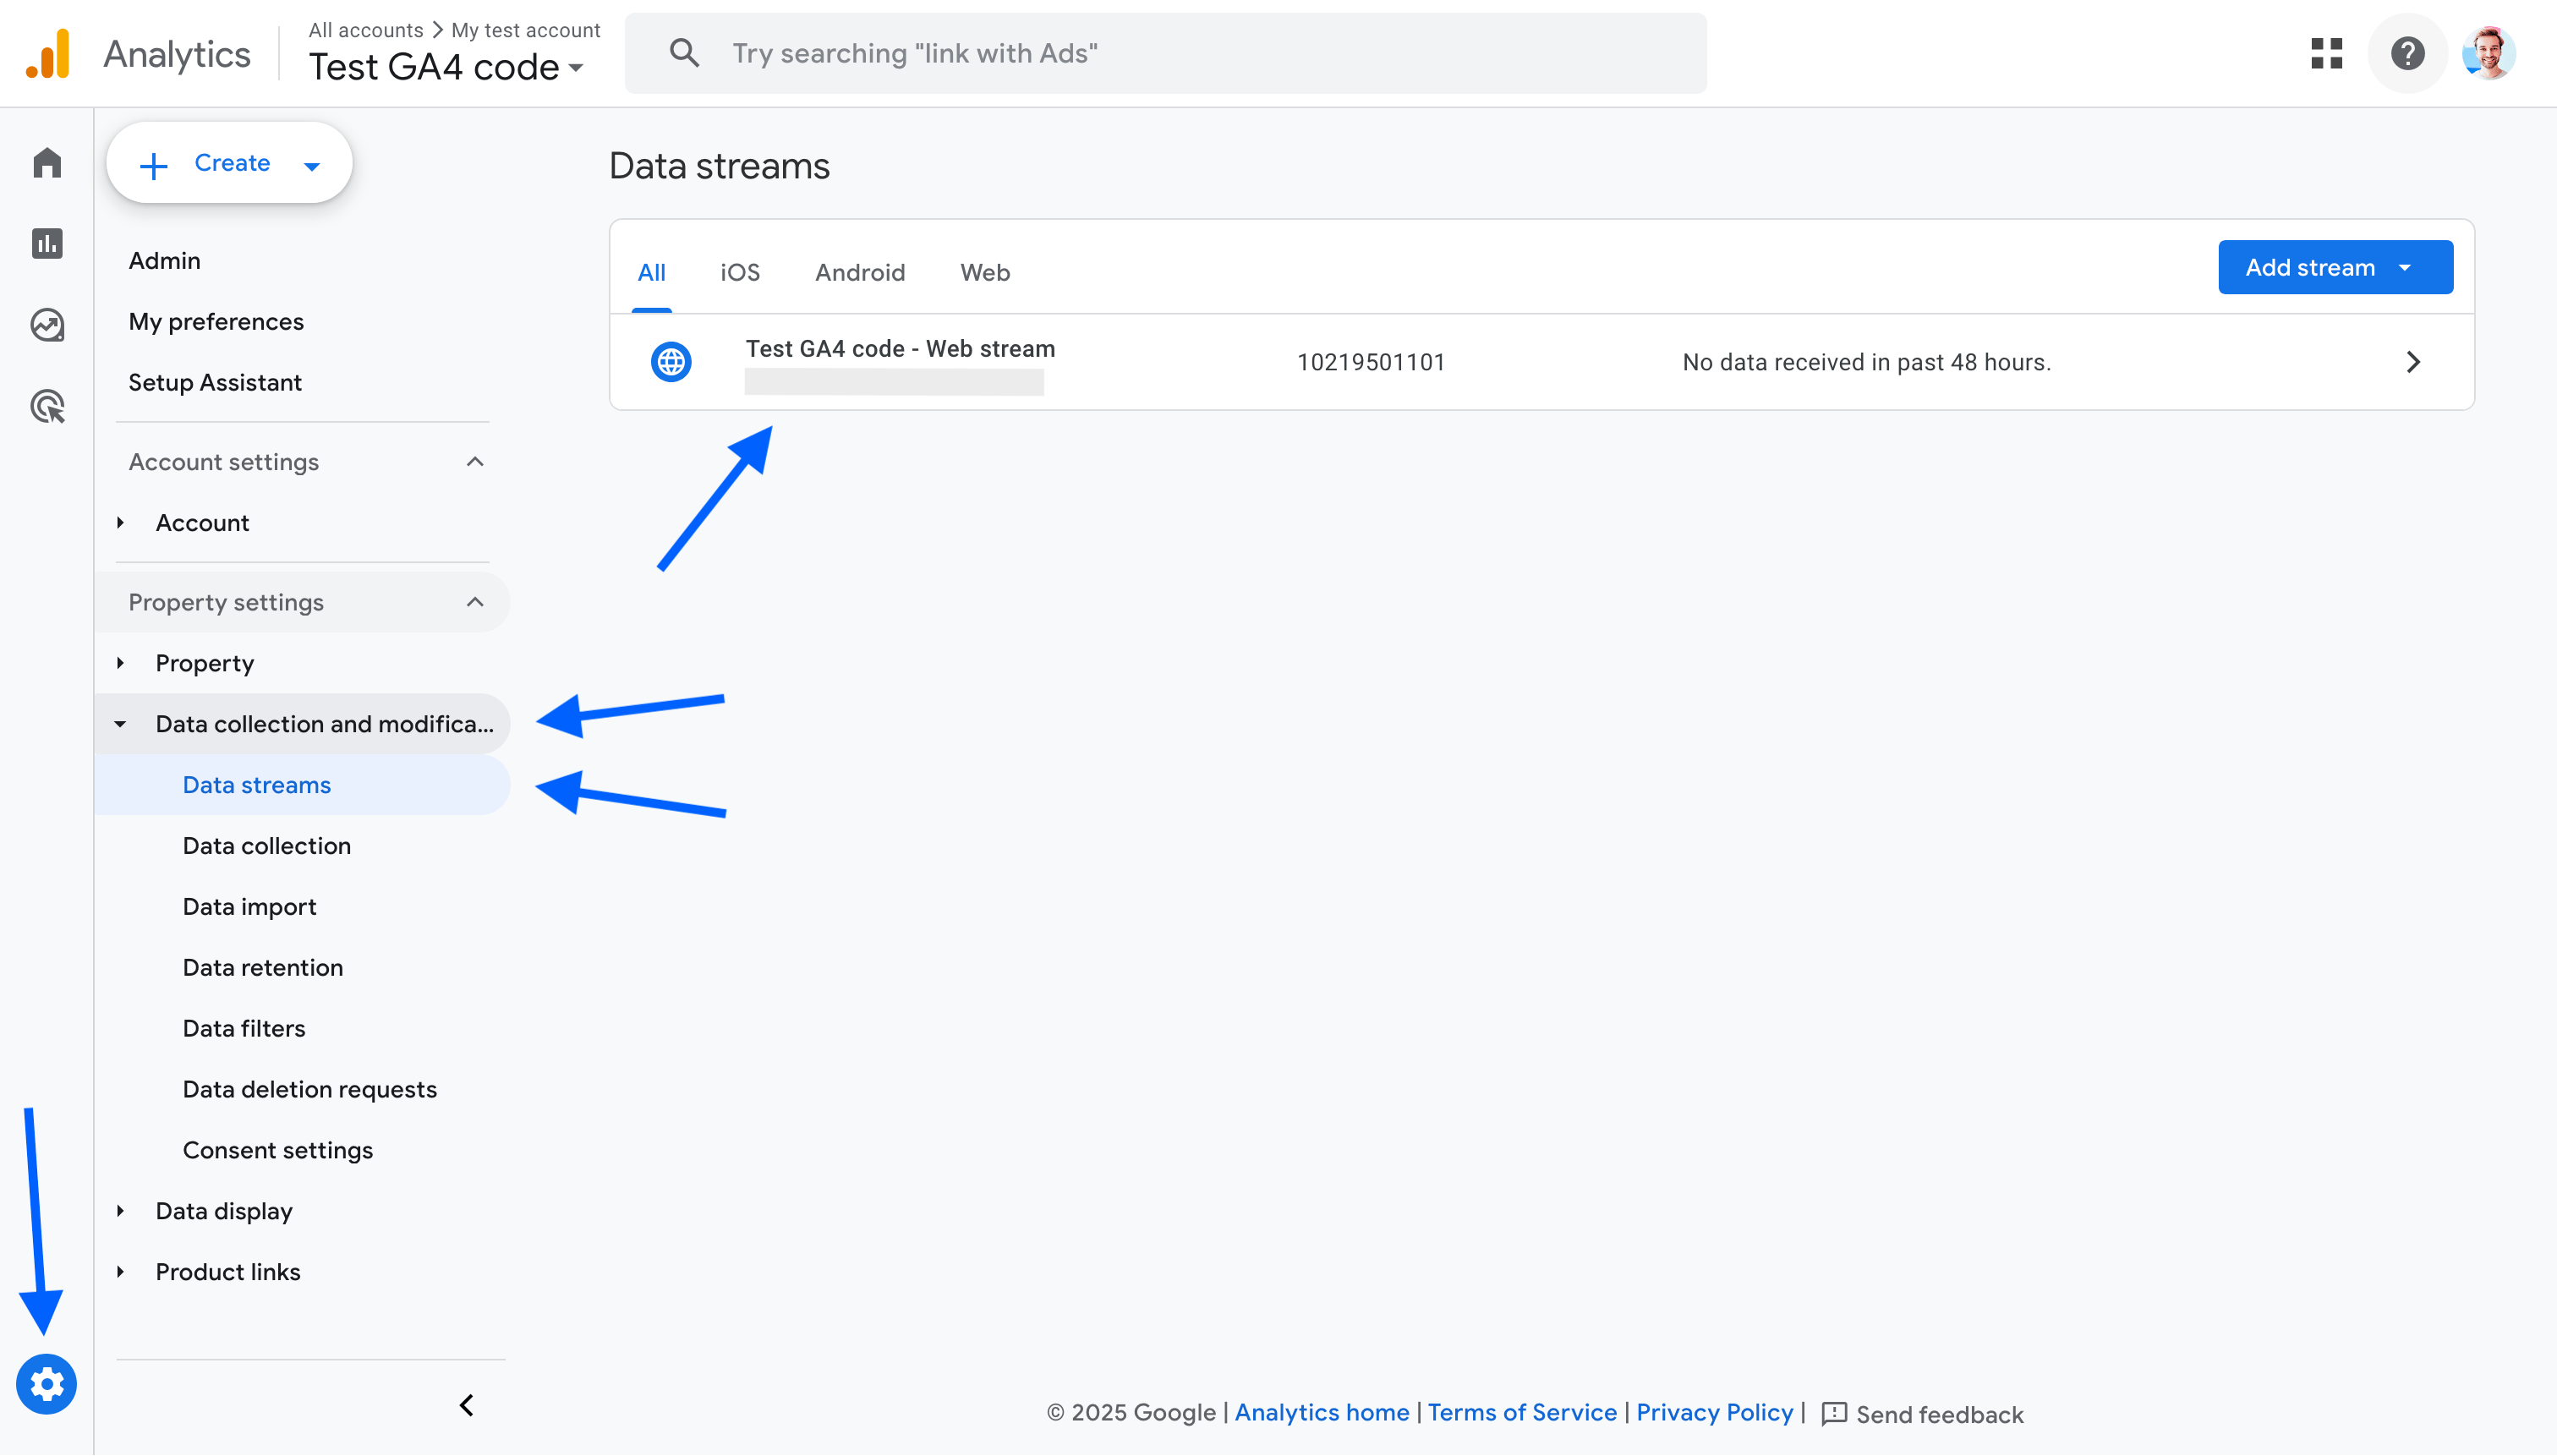Click the Send feedback icon
This screenshot has height=1456, width=2557.
coord(1834,1413)
